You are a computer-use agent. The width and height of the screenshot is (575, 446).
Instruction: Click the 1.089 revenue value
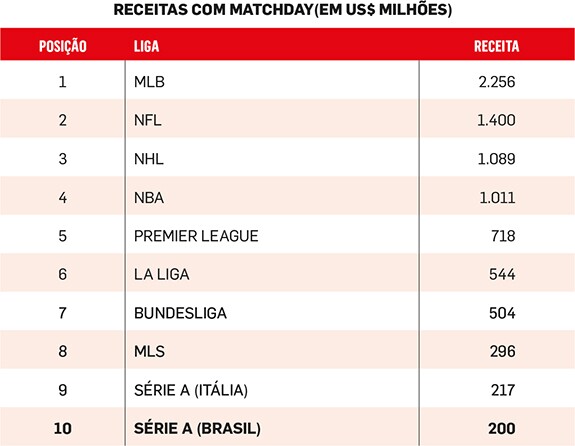(x=497, y=159)
